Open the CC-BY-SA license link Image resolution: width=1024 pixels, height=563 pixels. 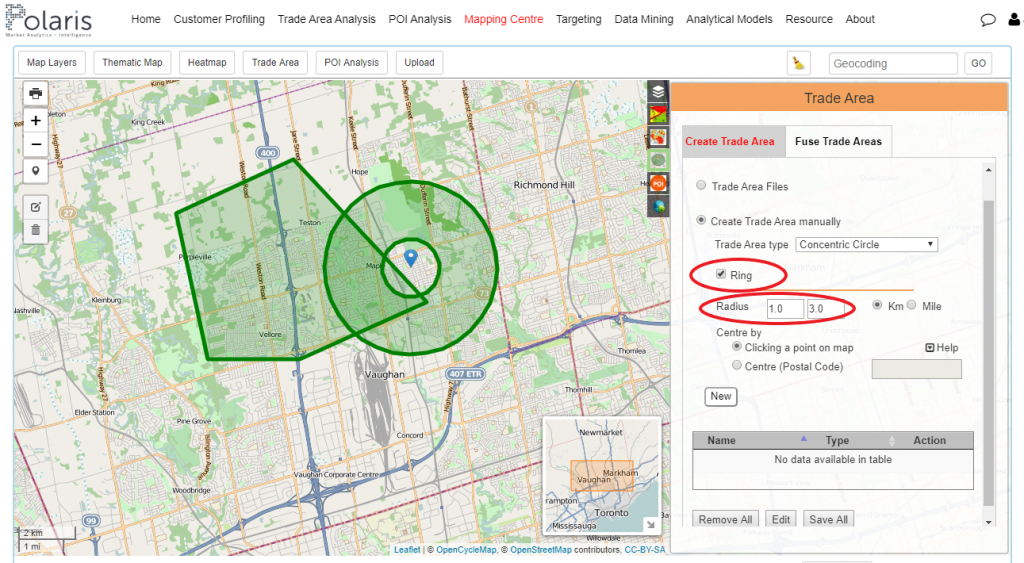pyautogui.click(x=645, y=550)
